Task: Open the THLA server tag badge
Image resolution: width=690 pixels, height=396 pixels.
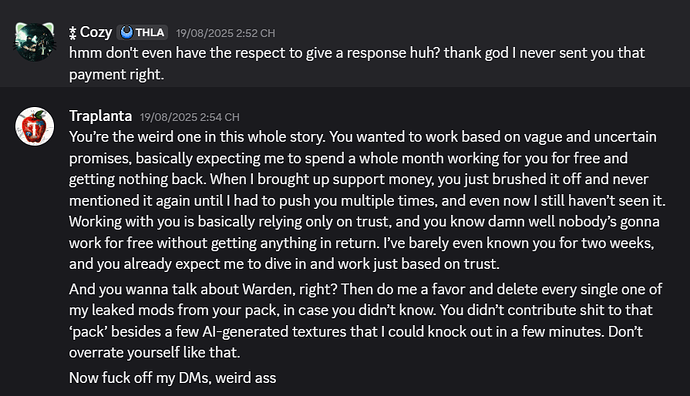Action: 143,32
